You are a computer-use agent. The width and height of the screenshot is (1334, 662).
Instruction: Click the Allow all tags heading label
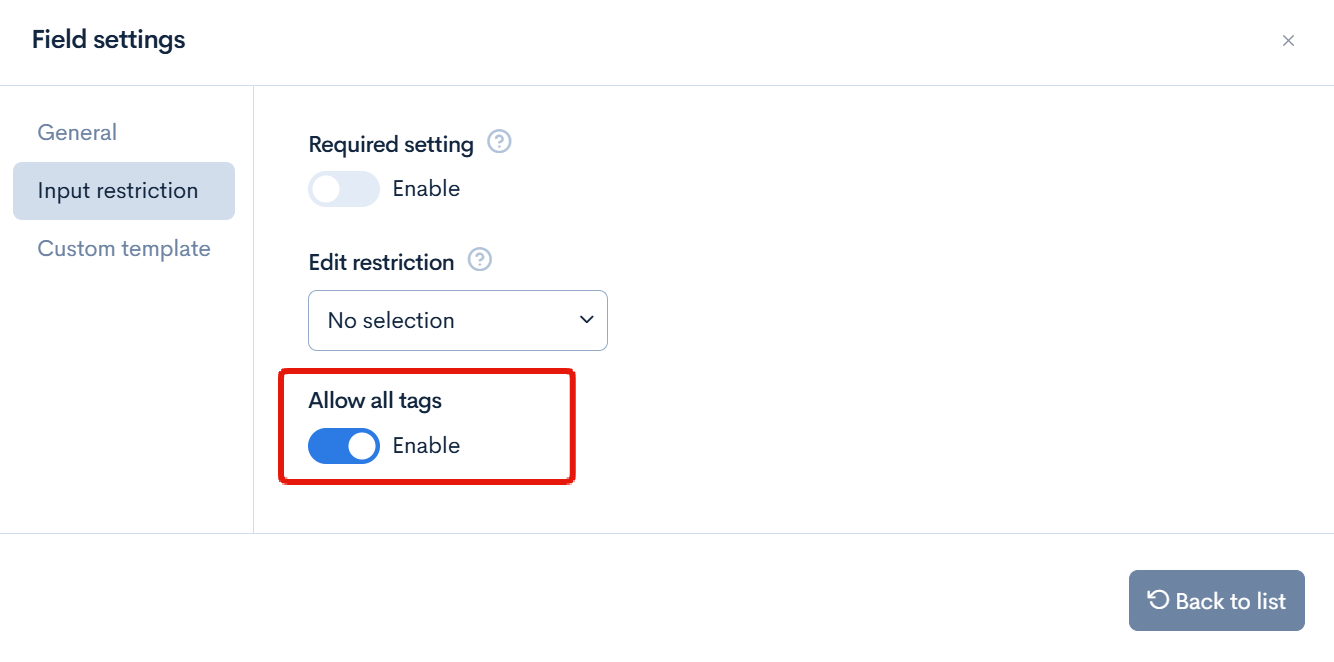tap(375, 401)
